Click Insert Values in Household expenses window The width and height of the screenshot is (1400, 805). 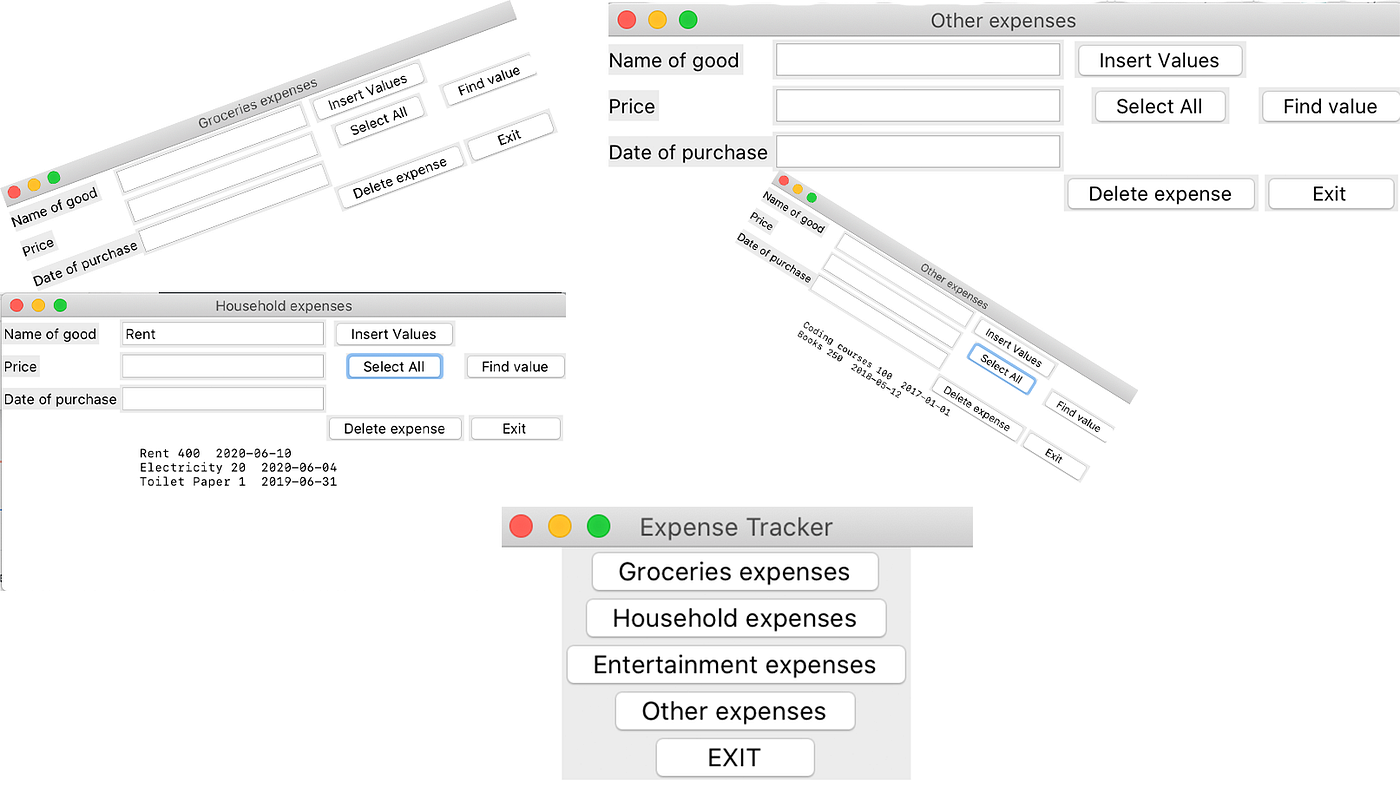click(x=394, y=333)
